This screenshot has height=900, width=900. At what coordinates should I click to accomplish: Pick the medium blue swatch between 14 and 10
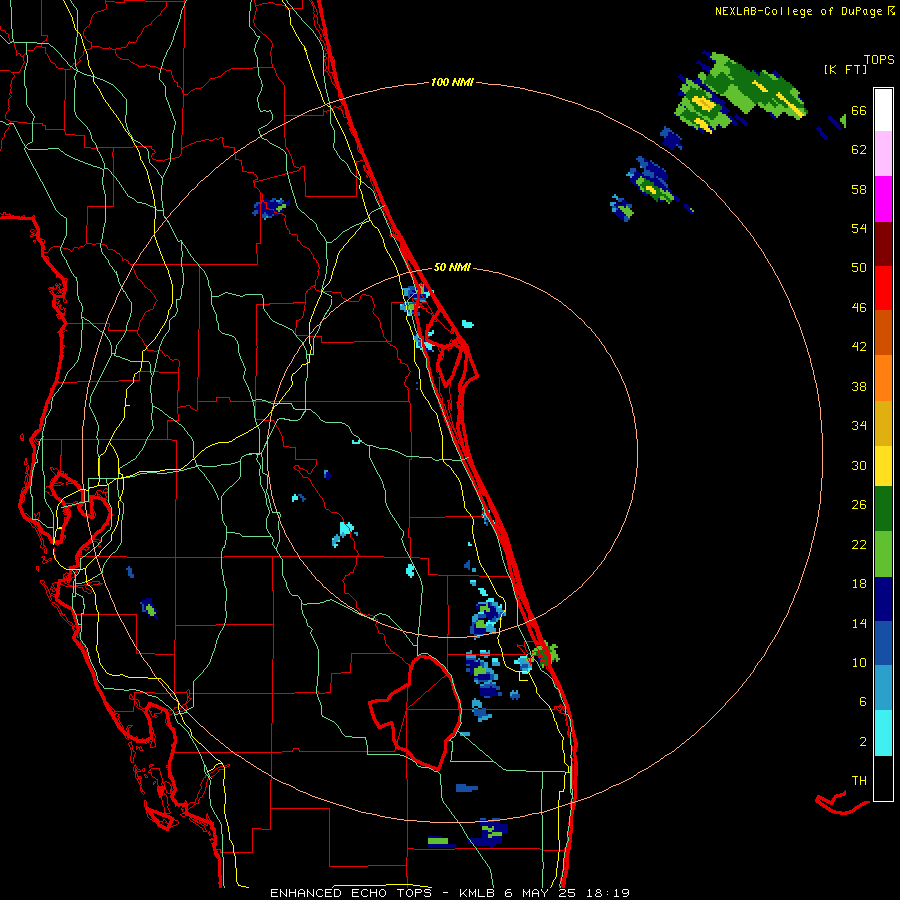[883, 644]
